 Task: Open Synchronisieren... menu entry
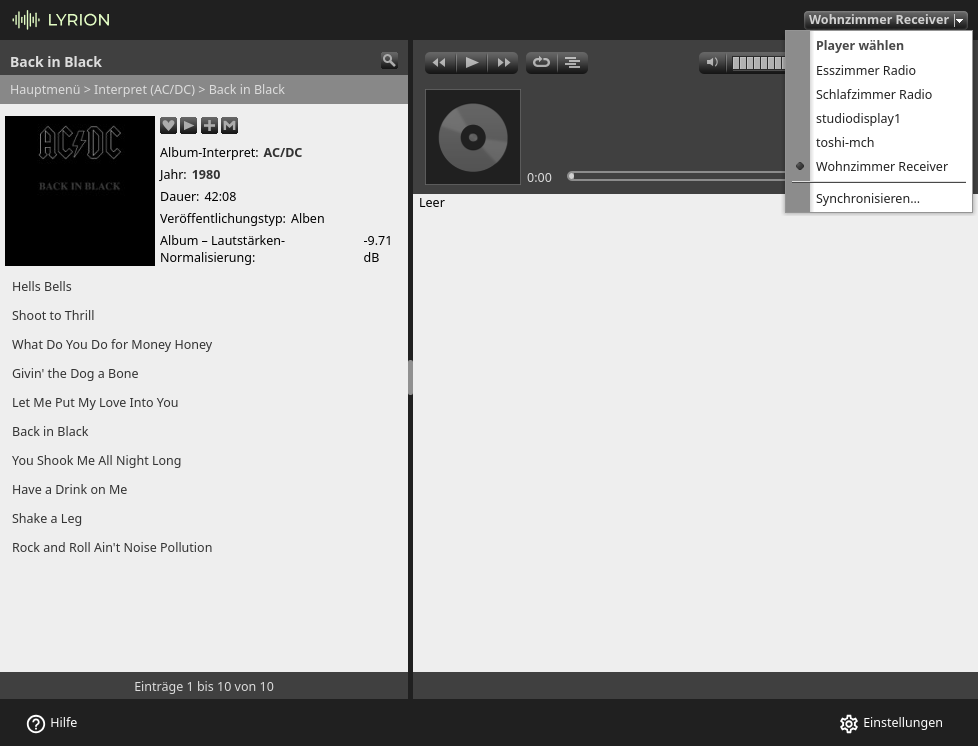point(867,199)
